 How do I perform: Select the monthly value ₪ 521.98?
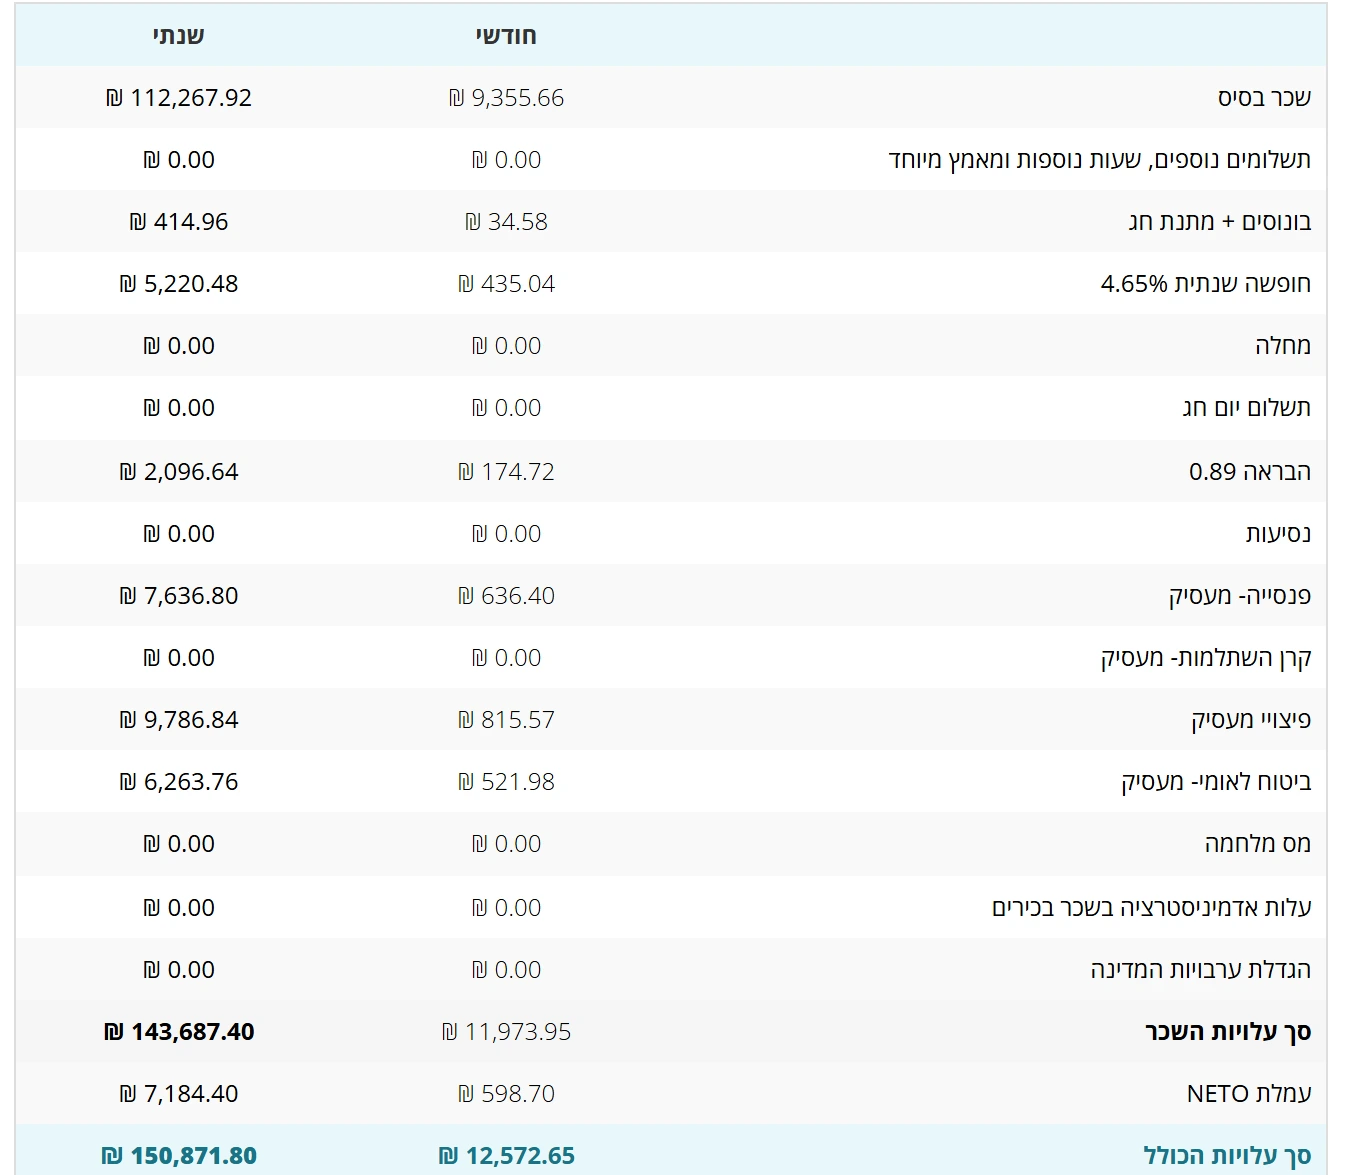[x=506, y=782]
